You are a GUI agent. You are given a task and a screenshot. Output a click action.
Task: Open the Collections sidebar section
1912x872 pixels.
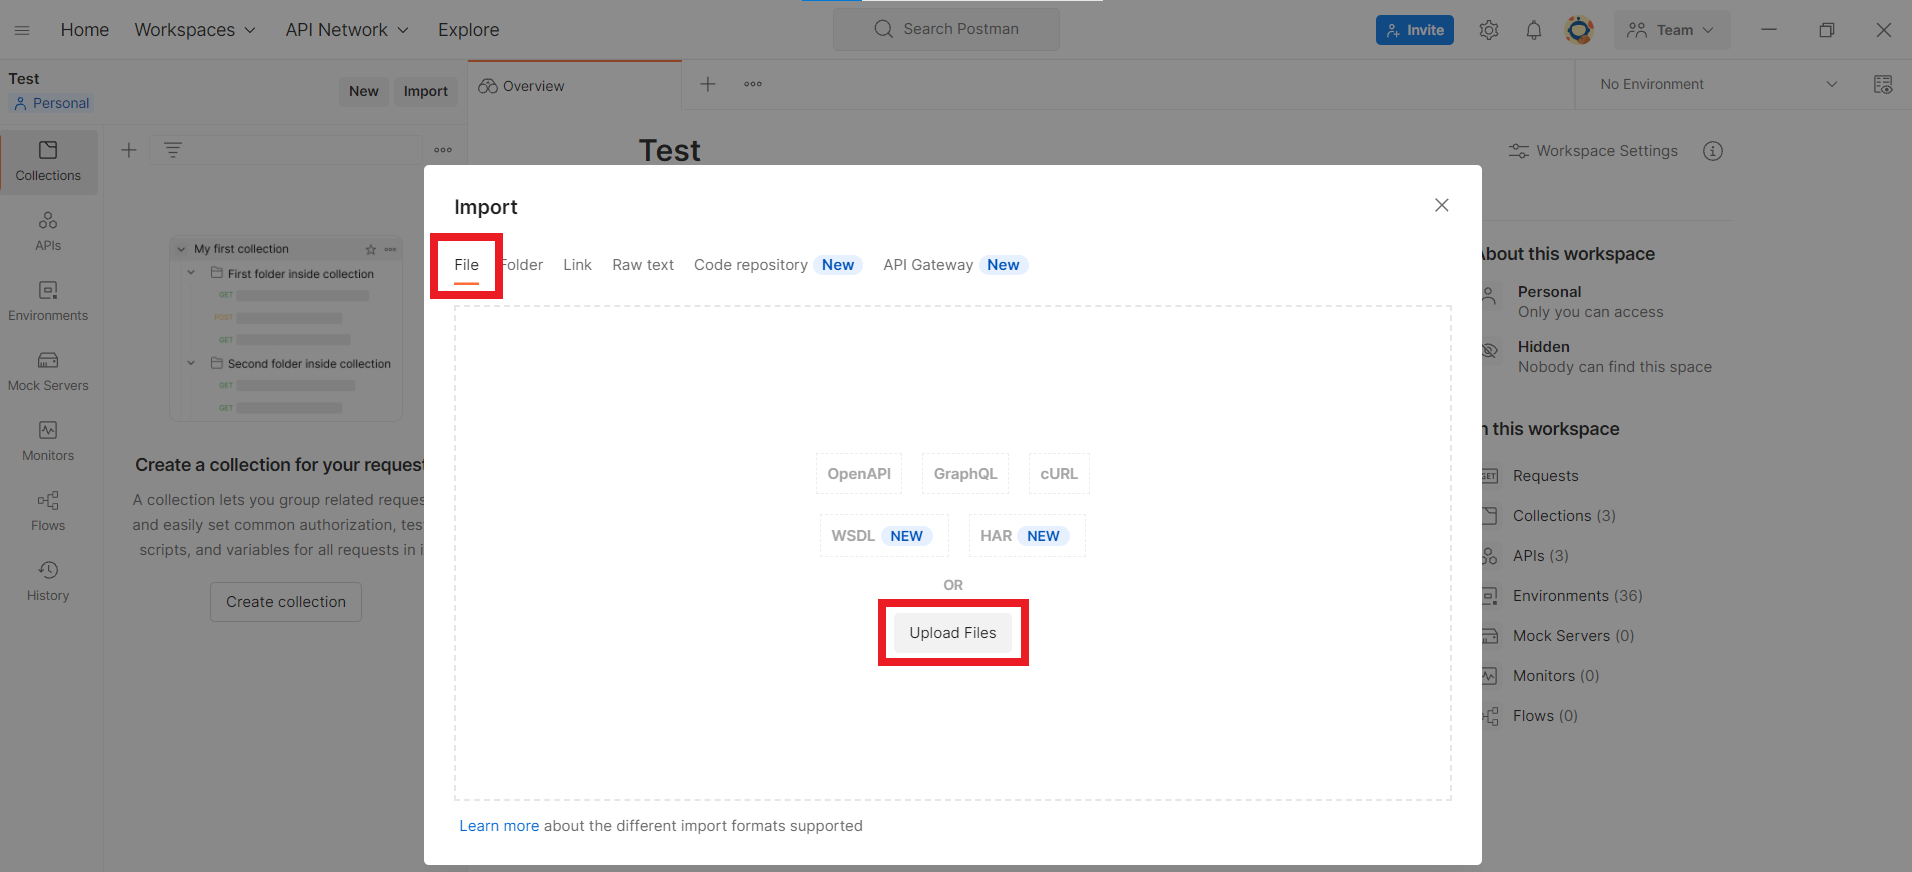(x=48, y=161)
